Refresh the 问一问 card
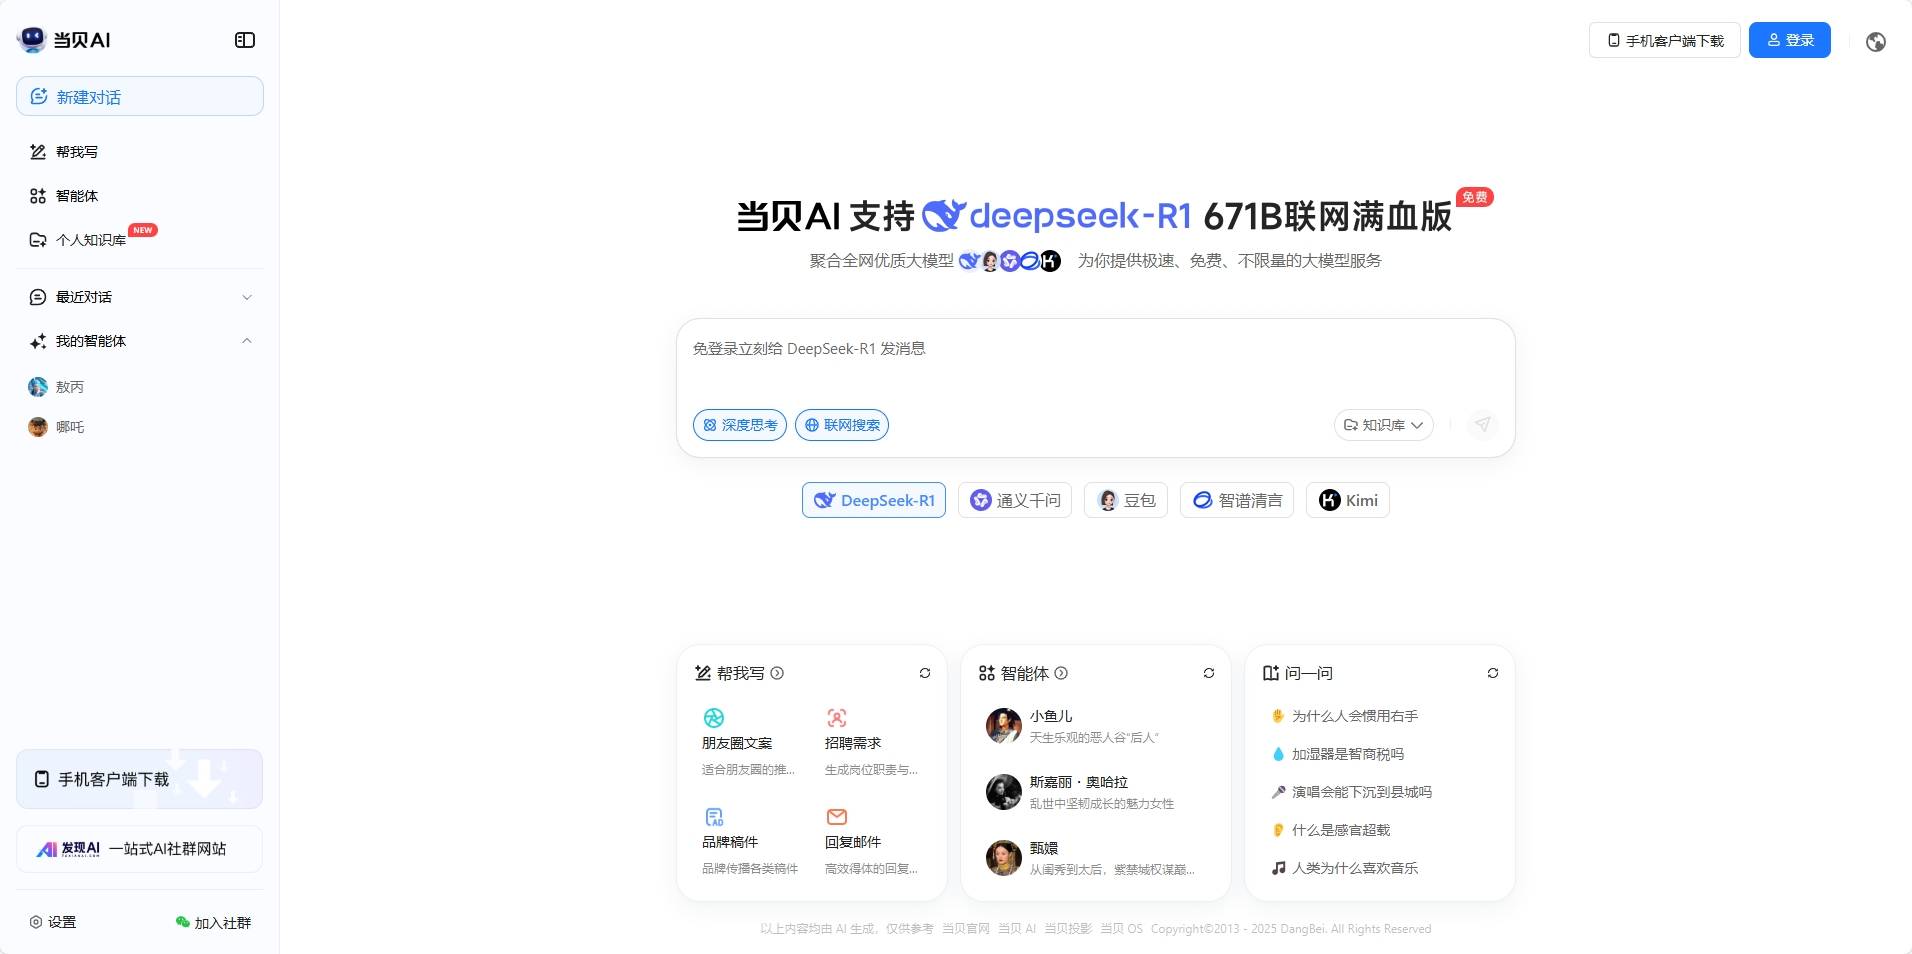The width and height of the screenshot is (1912, 954). 1493,673
